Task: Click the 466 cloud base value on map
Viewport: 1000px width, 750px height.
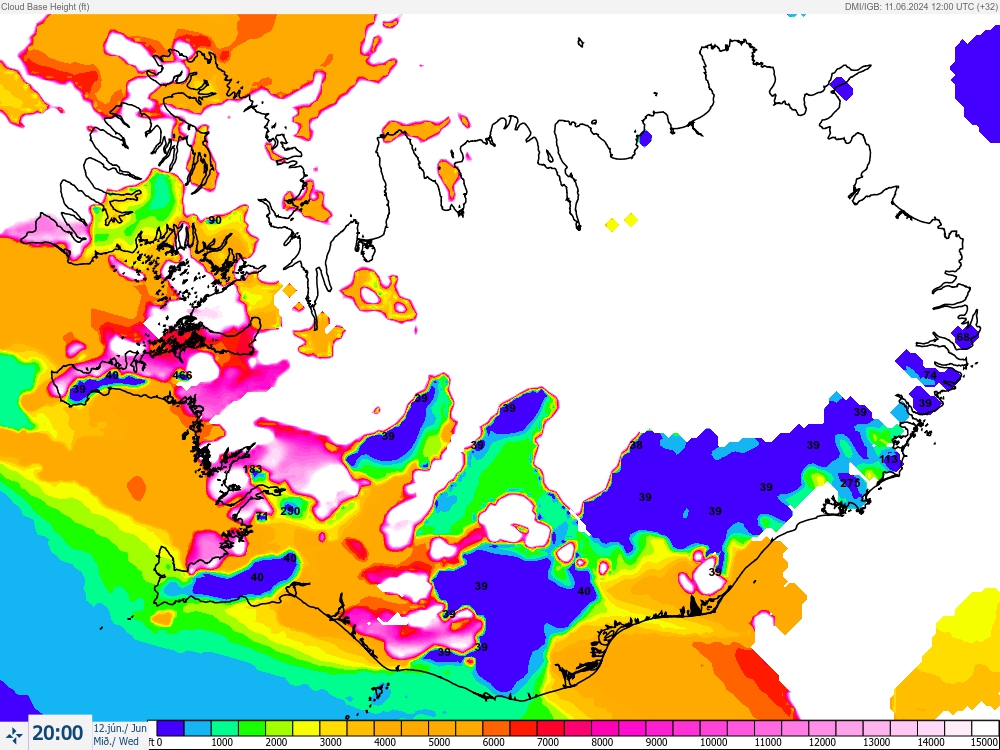Action: click(182, 375)
